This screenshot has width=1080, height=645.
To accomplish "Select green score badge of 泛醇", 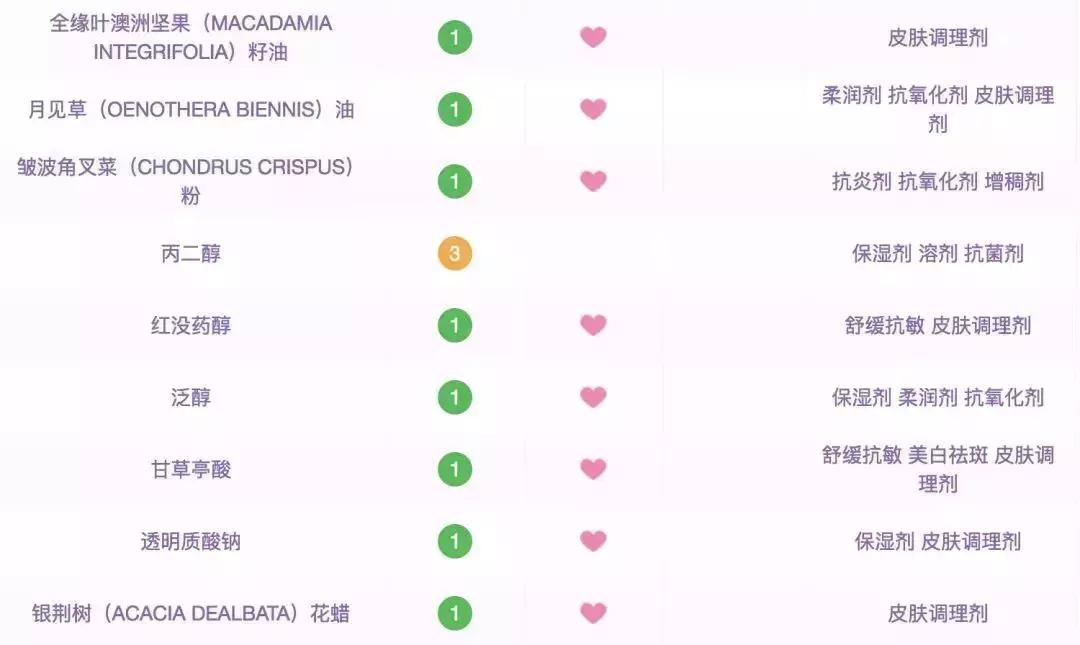I will (x=454, y=397).
